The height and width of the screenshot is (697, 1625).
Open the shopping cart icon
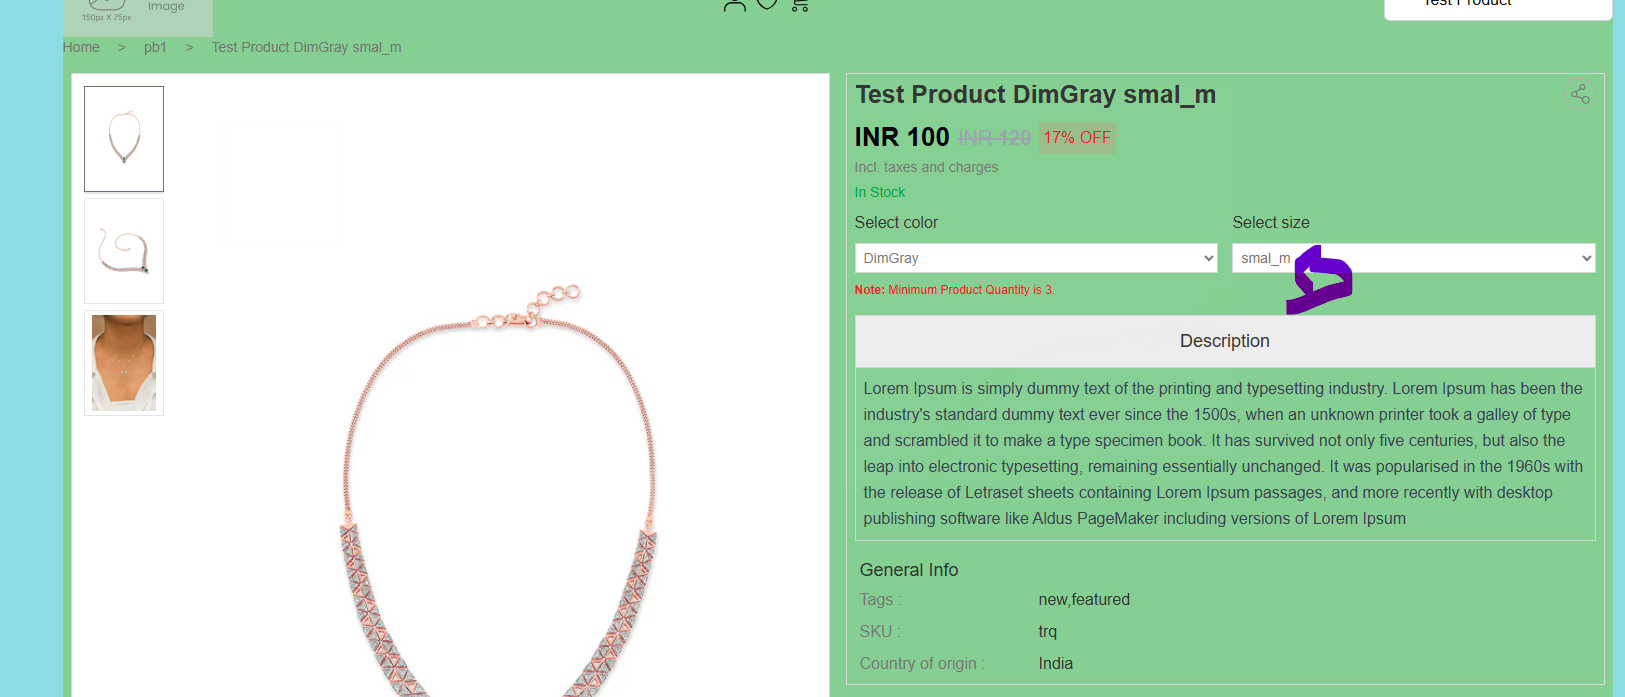click(800, 4)
